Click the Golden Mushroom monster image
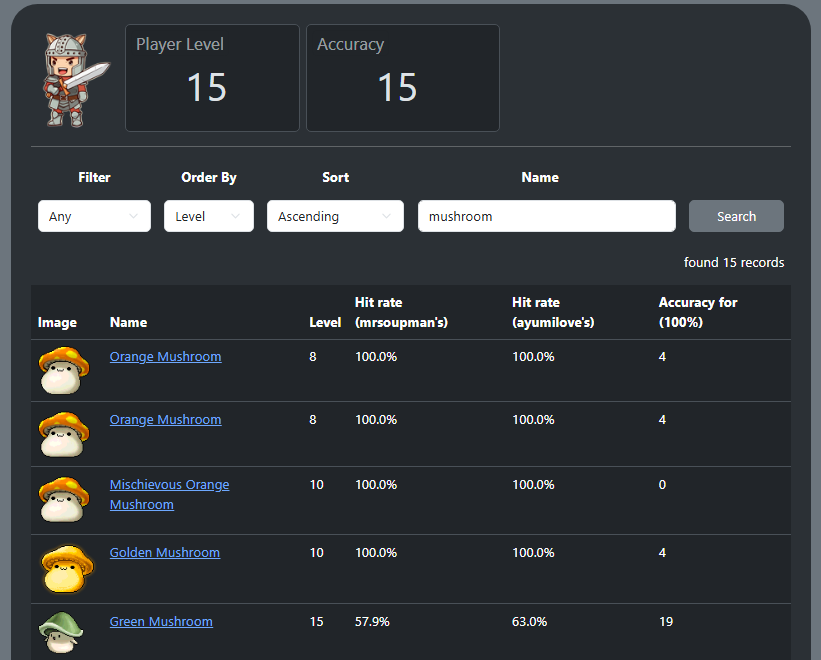The width and height of the screenshot is (821, 660). [67, 568]
